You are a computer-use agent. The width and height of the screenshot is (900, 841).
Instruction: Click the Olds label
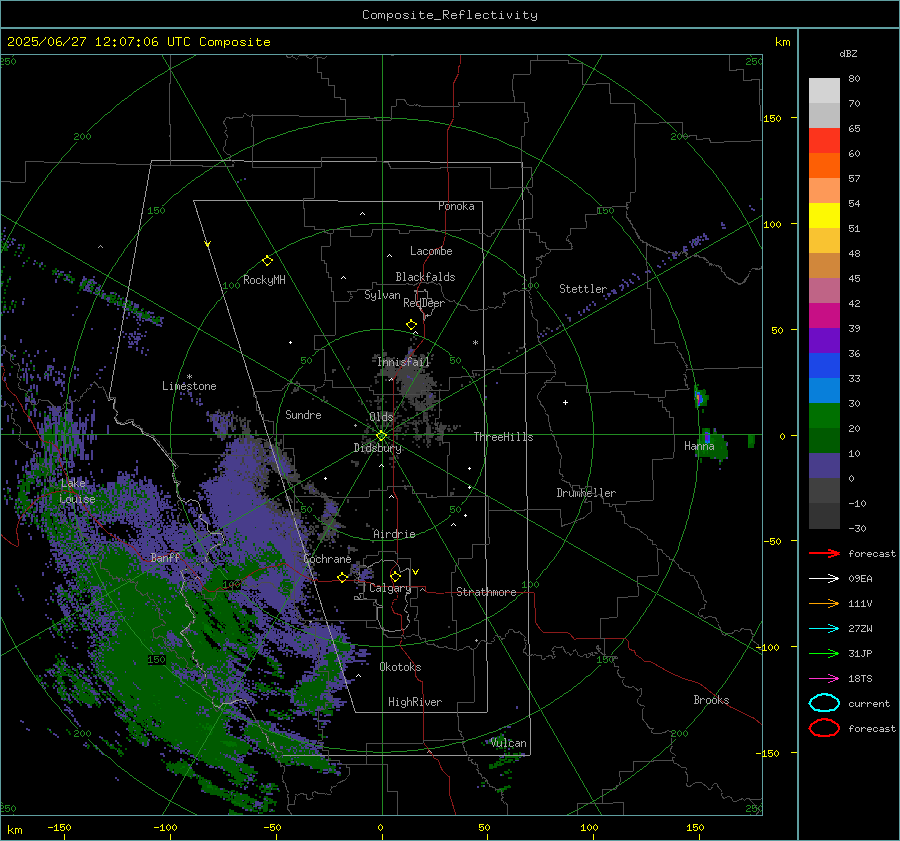[x=381, y=417]
